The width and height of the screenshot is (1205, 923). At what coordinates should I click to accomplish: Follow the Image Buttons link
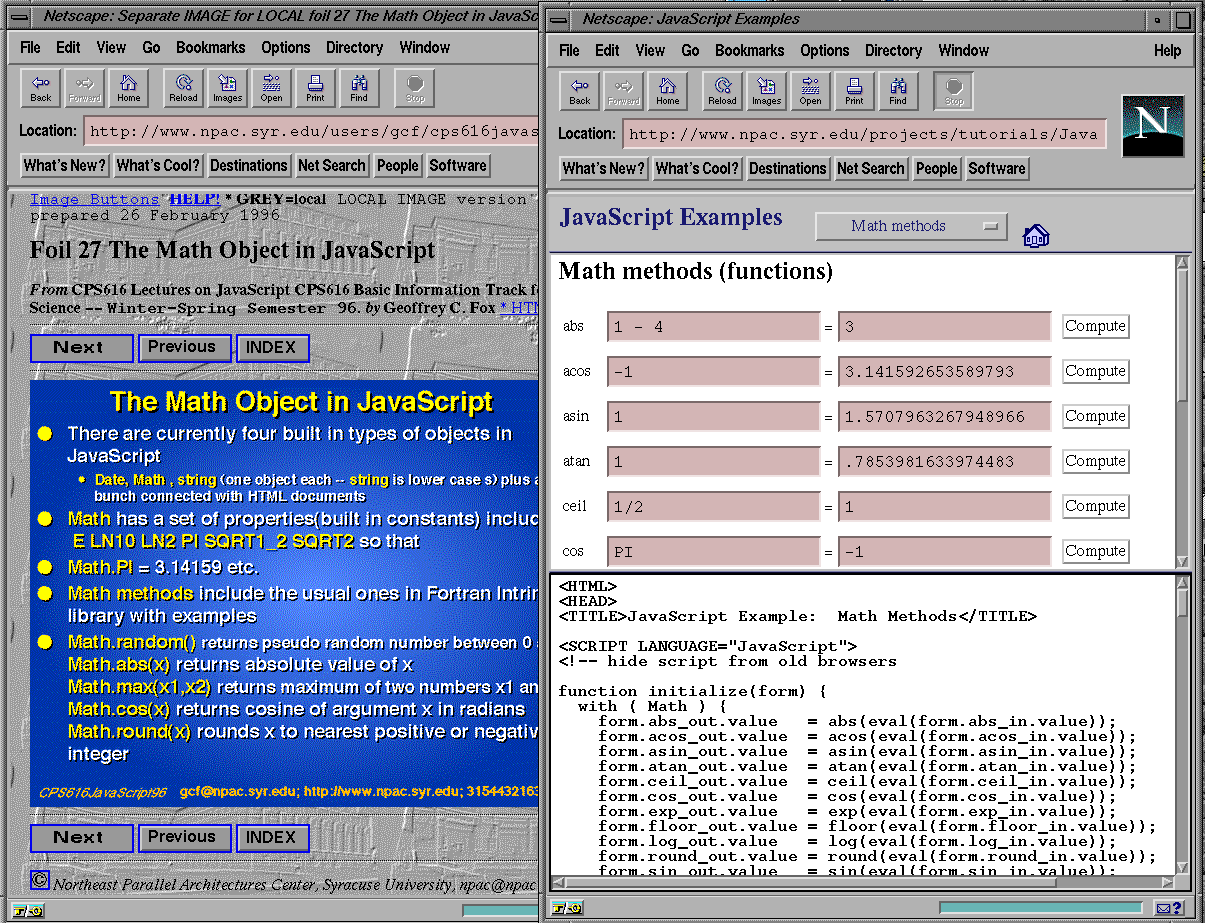(95, 199)
